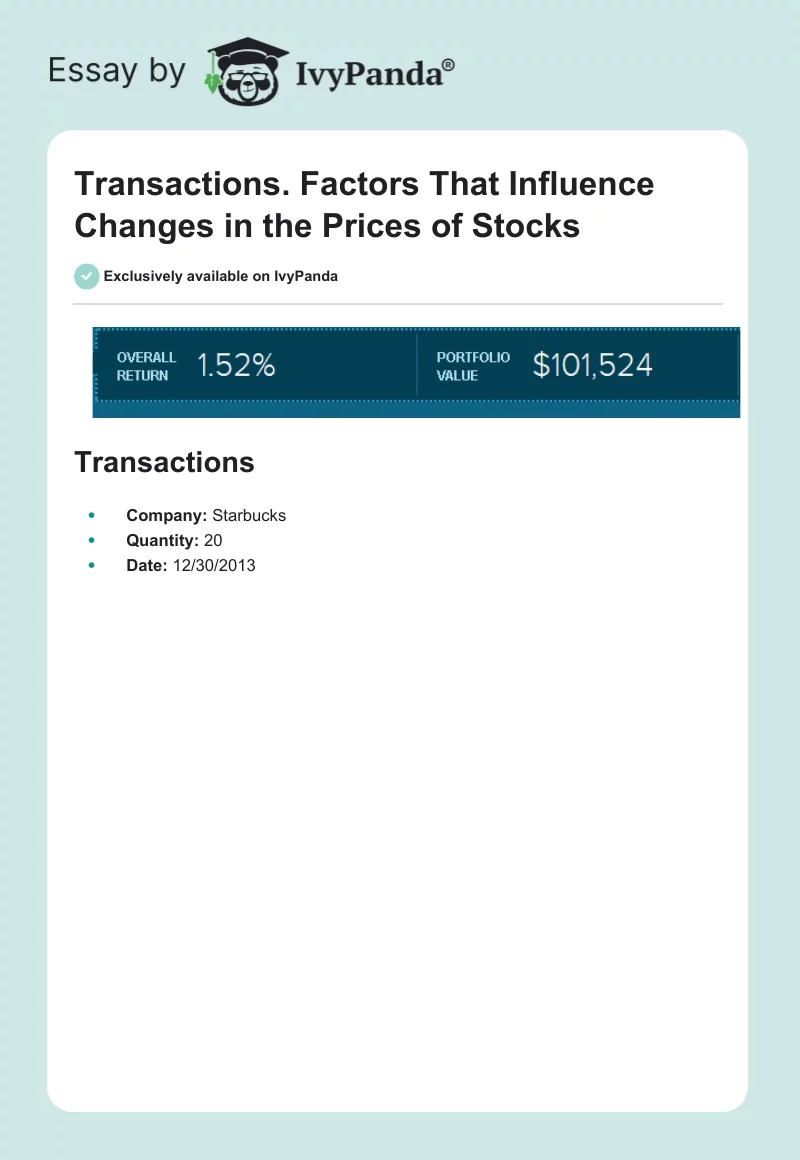Click the essay title heading
Image resolution: width=800 pixels, height=1160 pixels.
click(364, 205)
